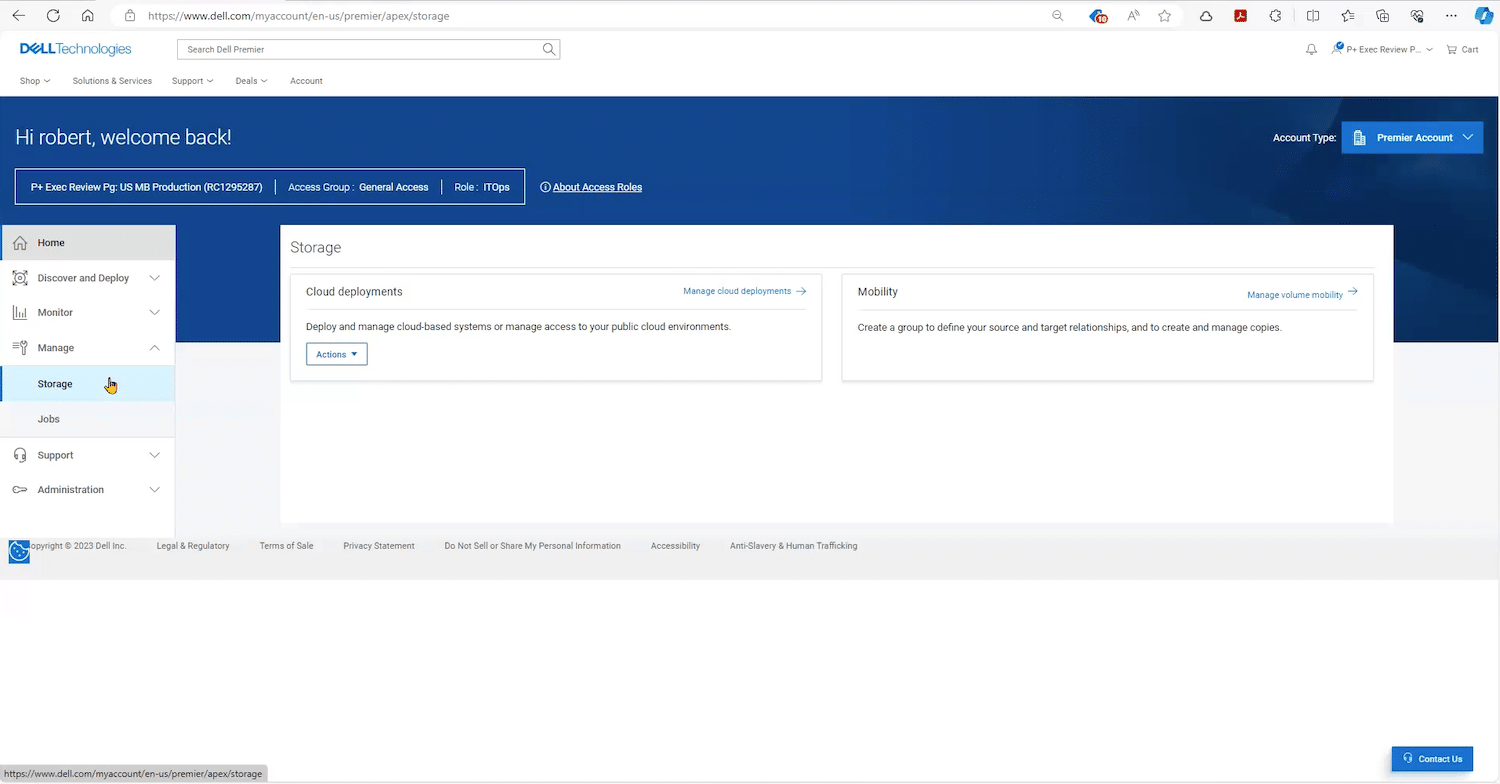
Task: Open Legal & Regulatory link
Action: (x=193, y=546)
